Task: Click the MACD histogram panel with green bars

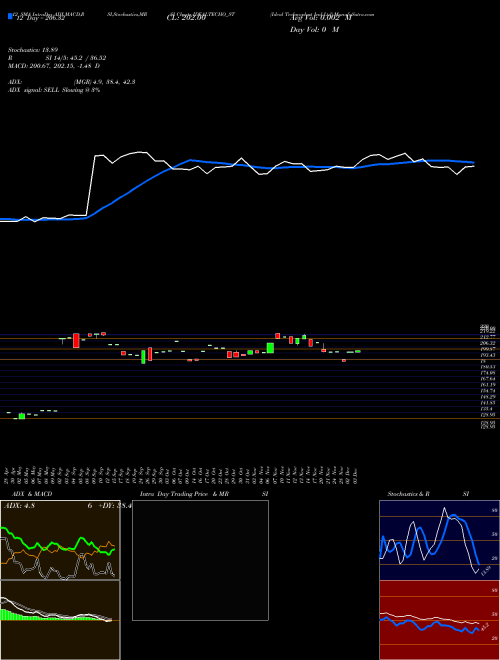Action: pos(60,620)
